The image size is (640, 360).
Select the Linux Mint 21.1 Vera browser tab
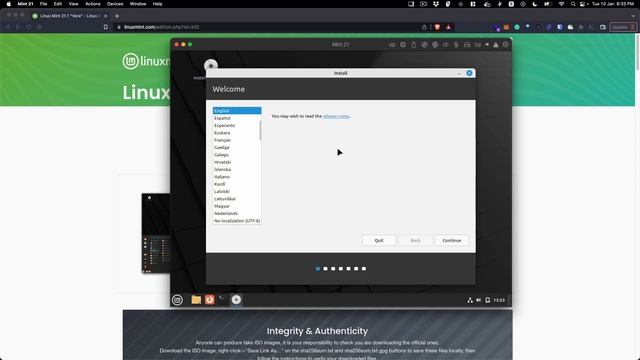[69, 16]
